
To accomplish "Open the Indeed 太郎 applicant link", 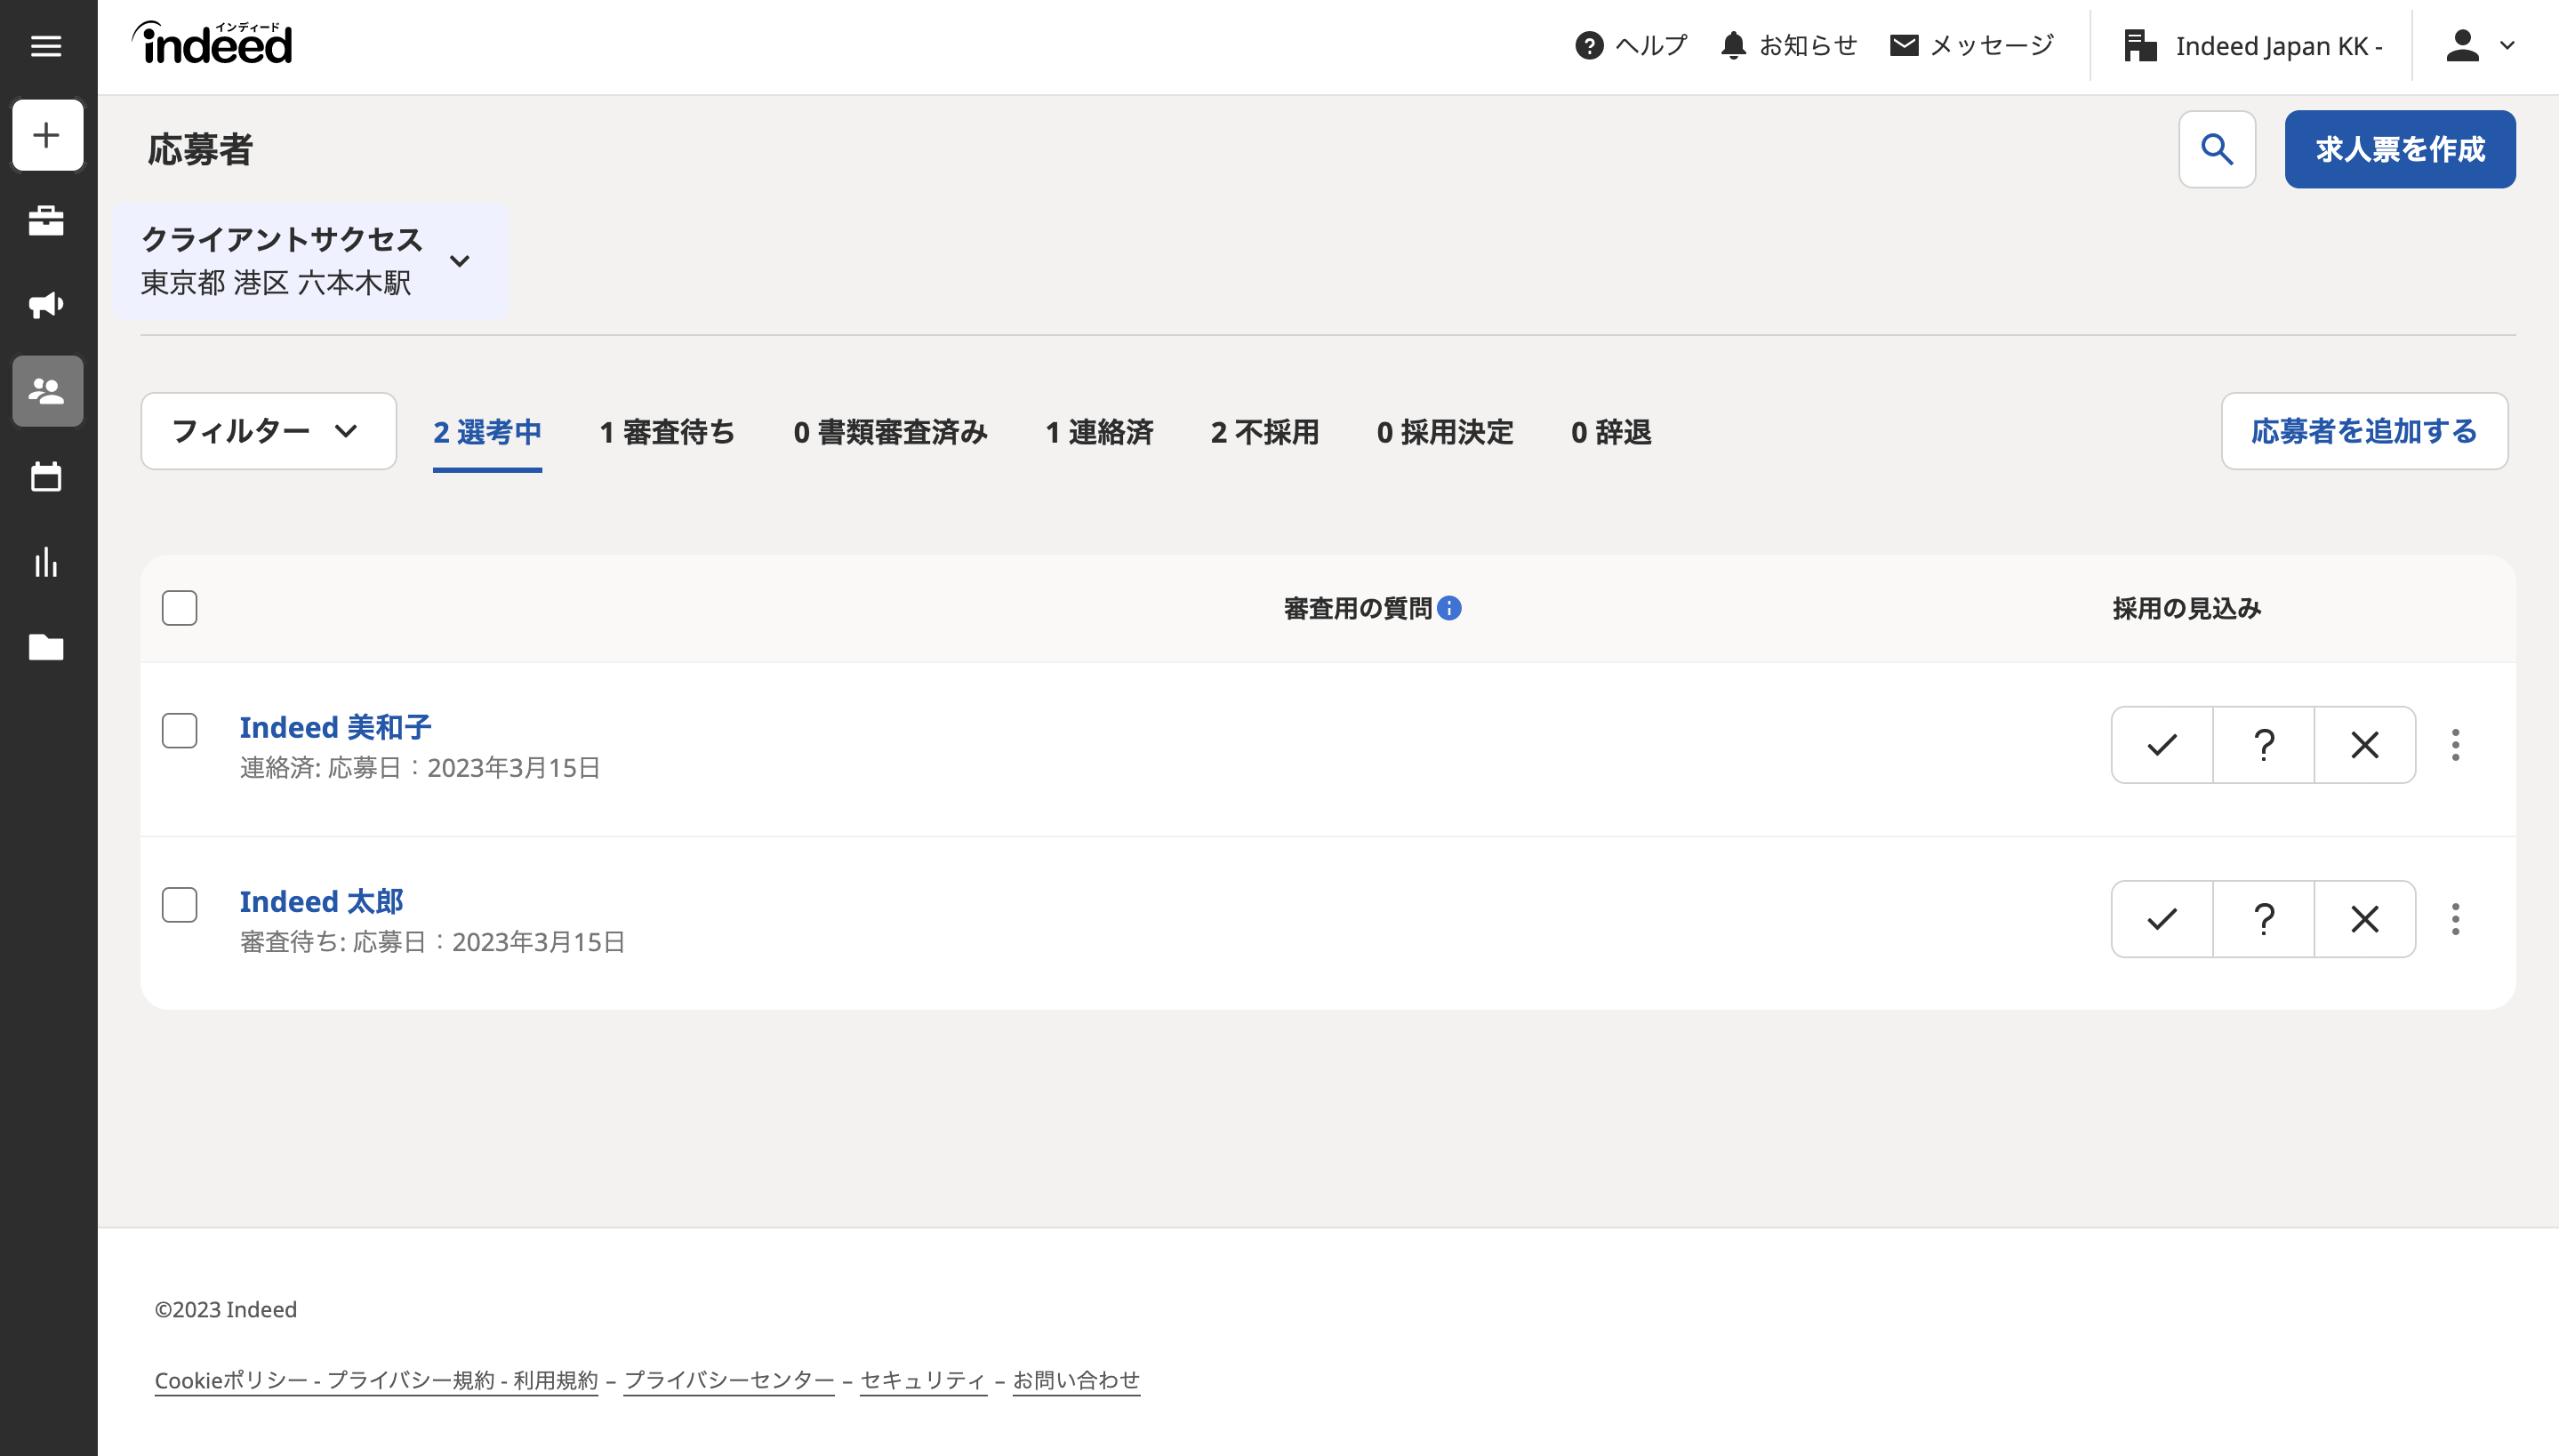I will coord(321,901).
